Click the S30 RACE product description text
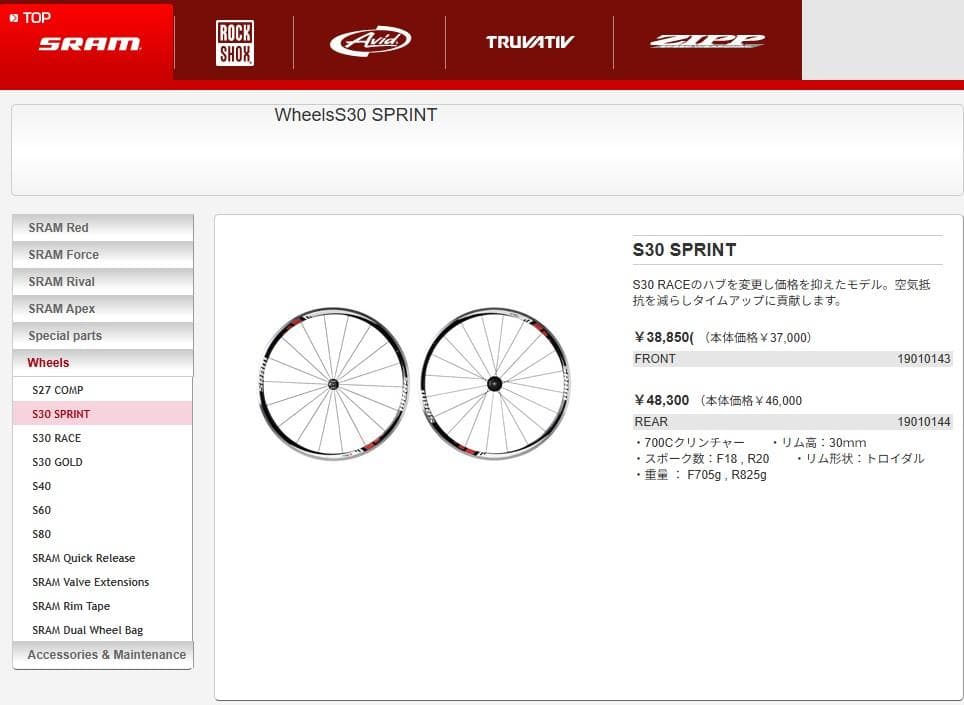The image size is (964, 705). [781, 293]
